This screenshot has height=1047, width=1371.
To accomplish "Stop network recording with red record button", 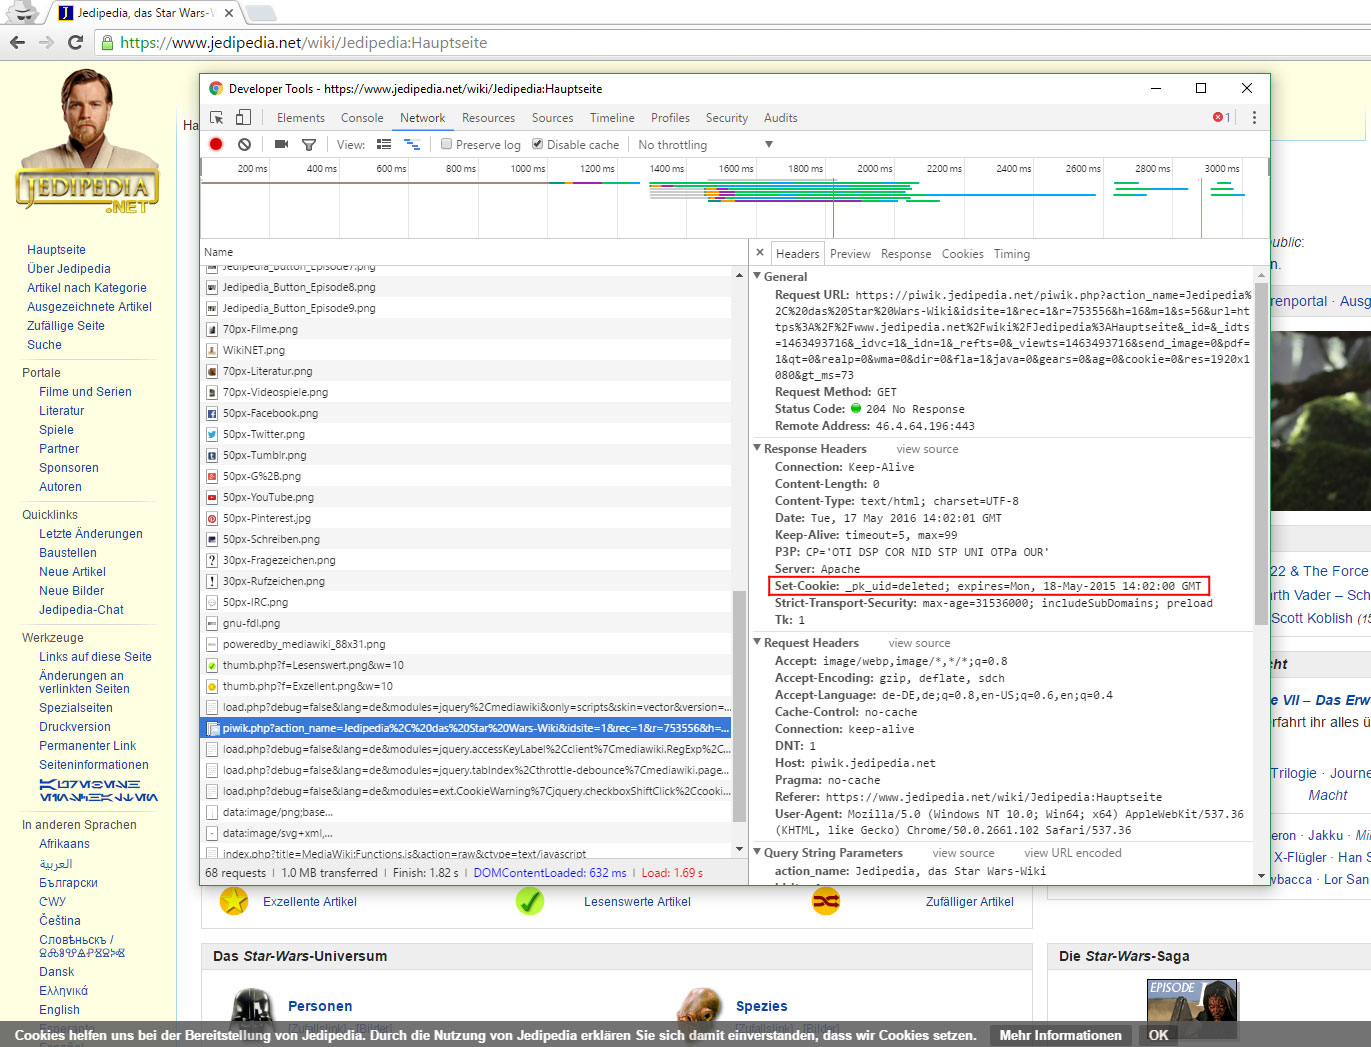I will pos(216,144).
